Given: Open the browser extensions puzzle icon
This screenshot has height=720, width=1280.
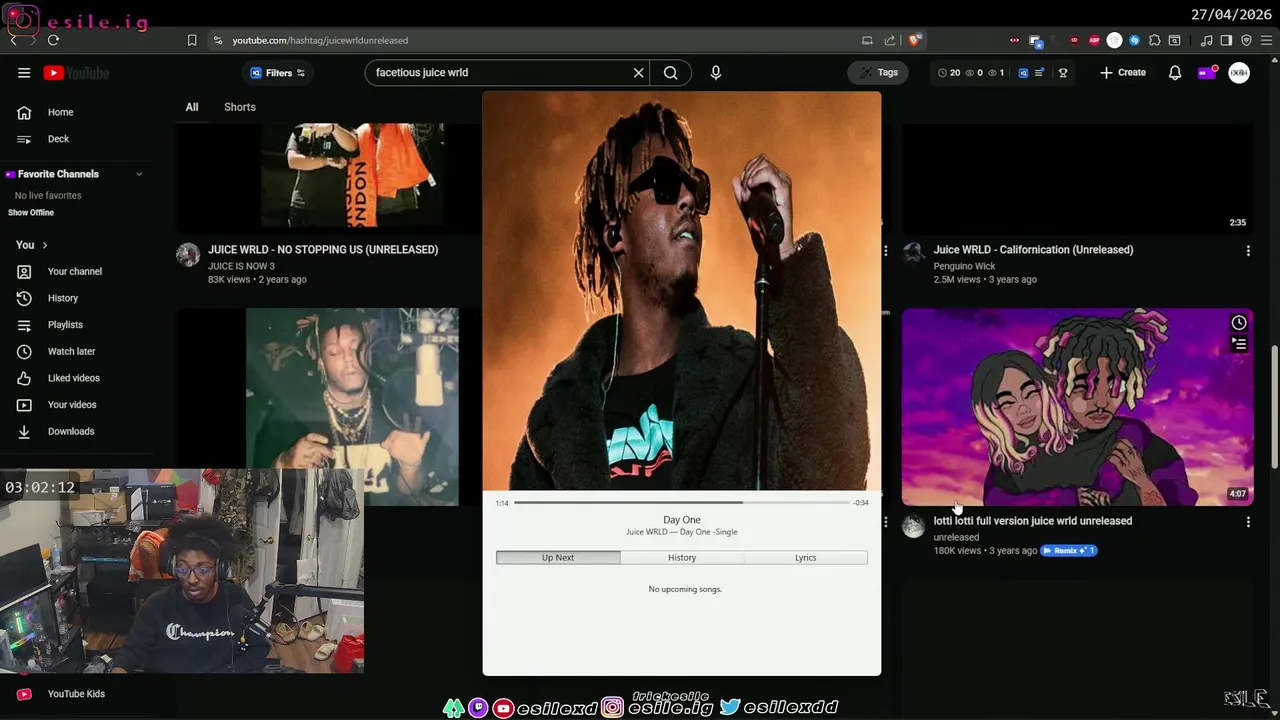Looking at the screenshot, I should [1155, 40].
